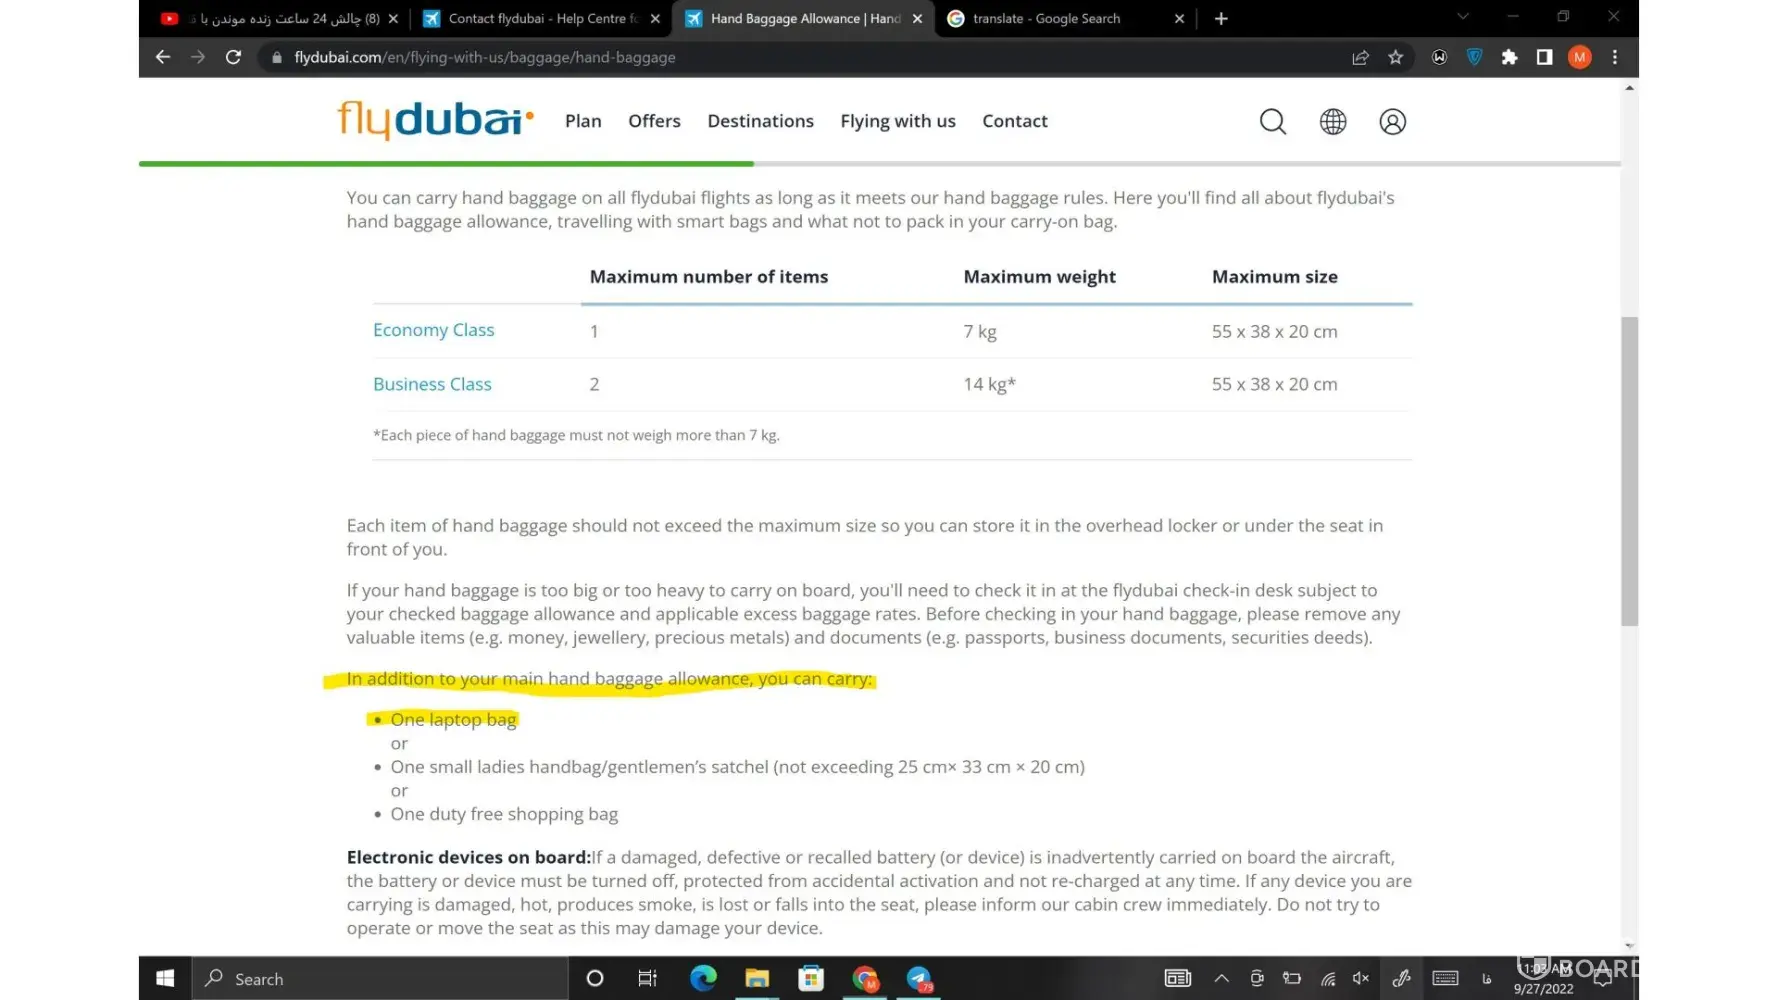Show the touch keyboard
1778x1000 pixels.
point(1445,978)
